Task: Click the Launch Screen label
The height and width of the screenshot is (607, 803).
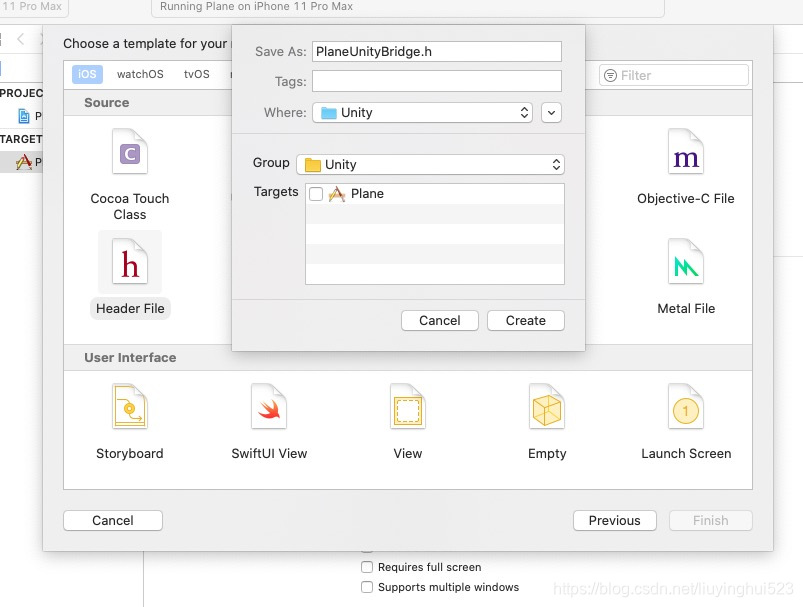Action: point(686,453)
